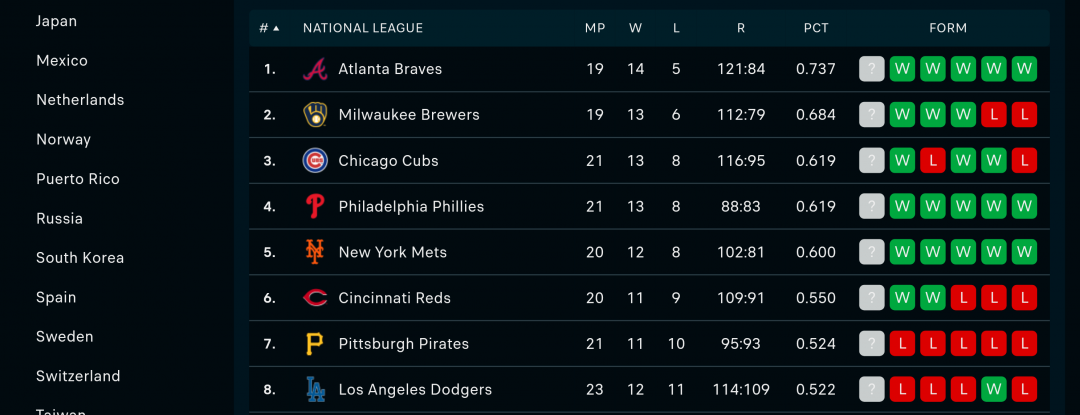Click the New York Mets logo
This screenshot has width=1080, height=415.
click(x=315, y=252)
